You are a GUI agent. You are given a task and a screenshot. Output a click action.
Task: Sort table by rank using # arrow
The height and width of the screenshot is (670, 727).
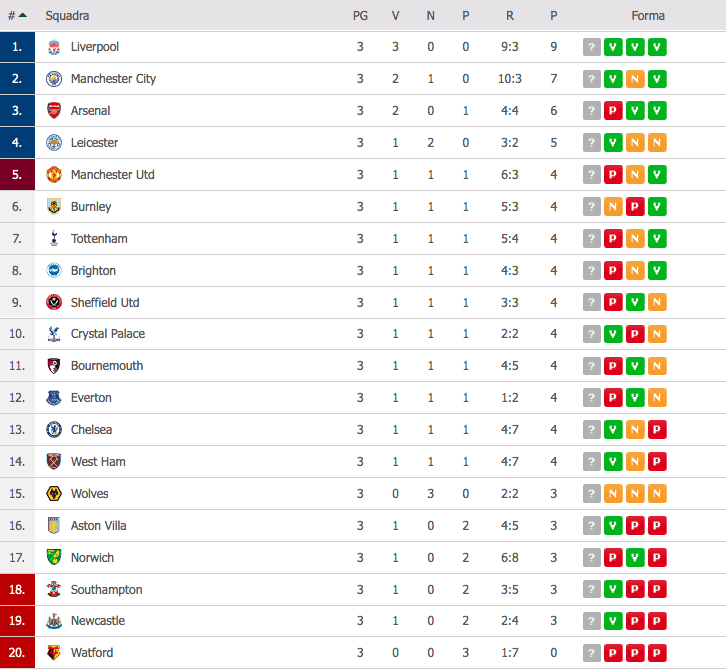click(18, 16)
